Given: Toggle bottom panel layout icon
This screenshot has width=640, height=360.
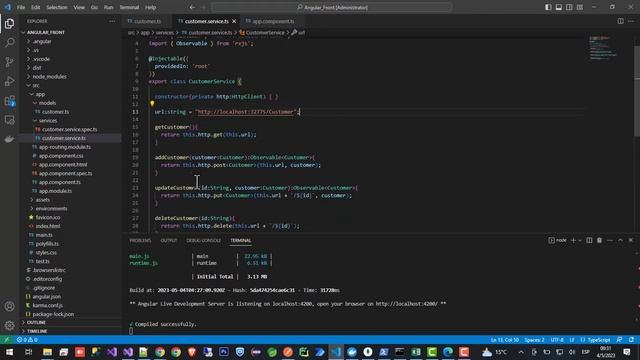Looking at the screenshot, I should [x=559, y=7].
